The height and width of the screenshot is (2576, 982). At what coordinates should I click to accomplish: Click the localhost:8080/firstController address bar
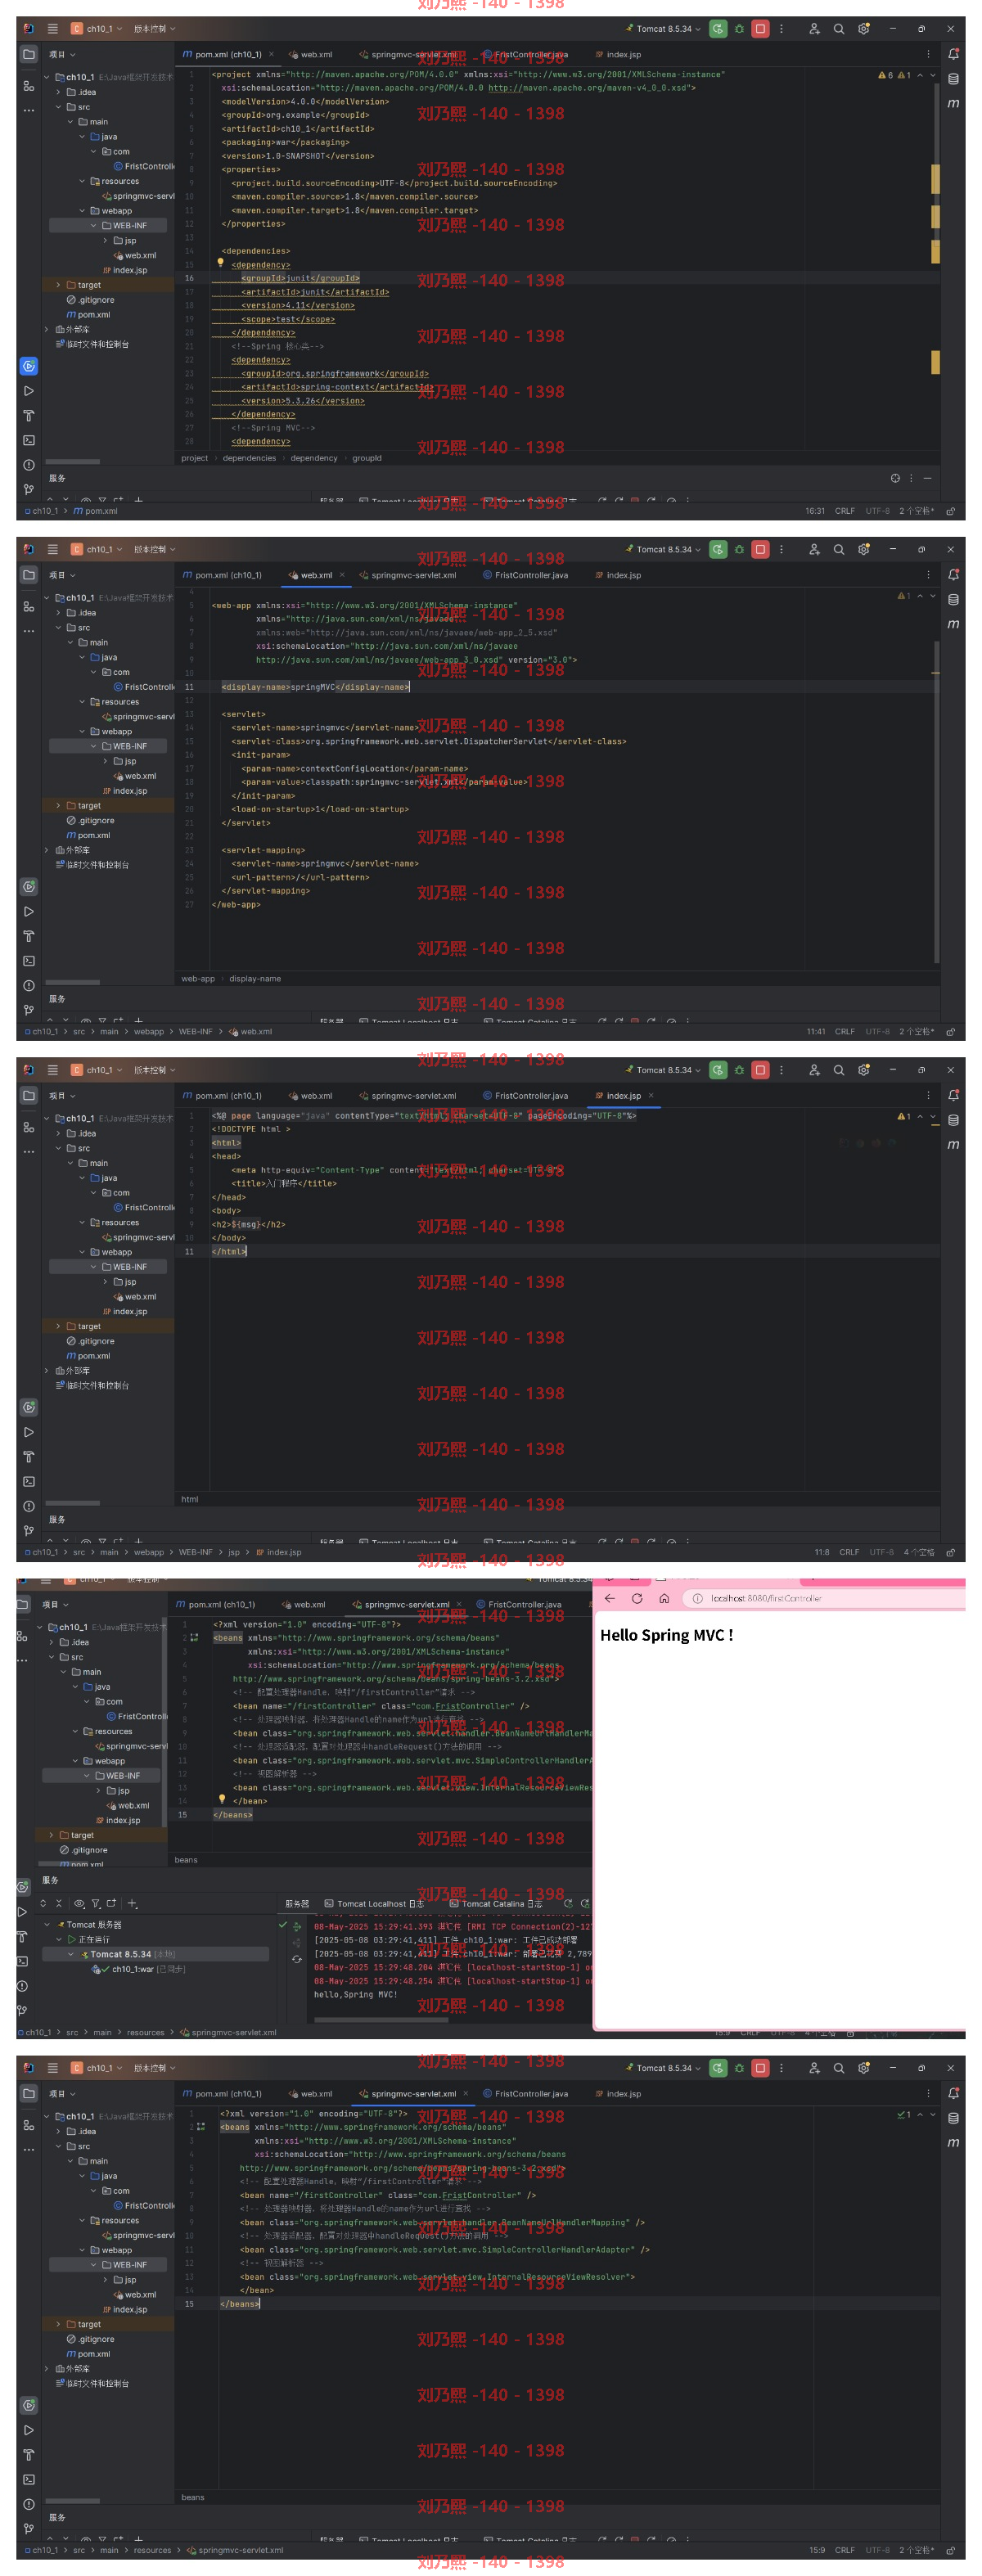tap(825, 1598)
